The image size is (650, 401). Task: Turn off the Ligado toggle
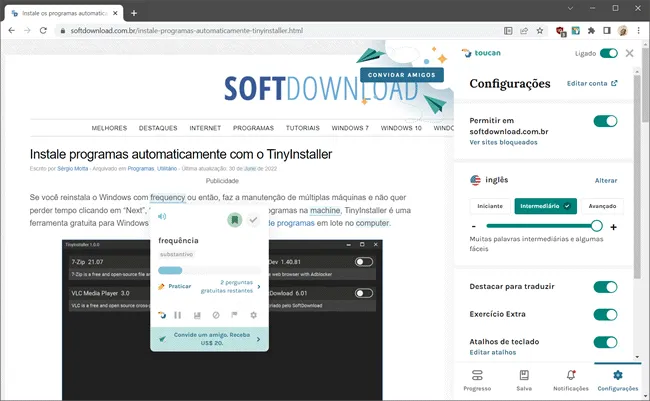pos(609,53)
